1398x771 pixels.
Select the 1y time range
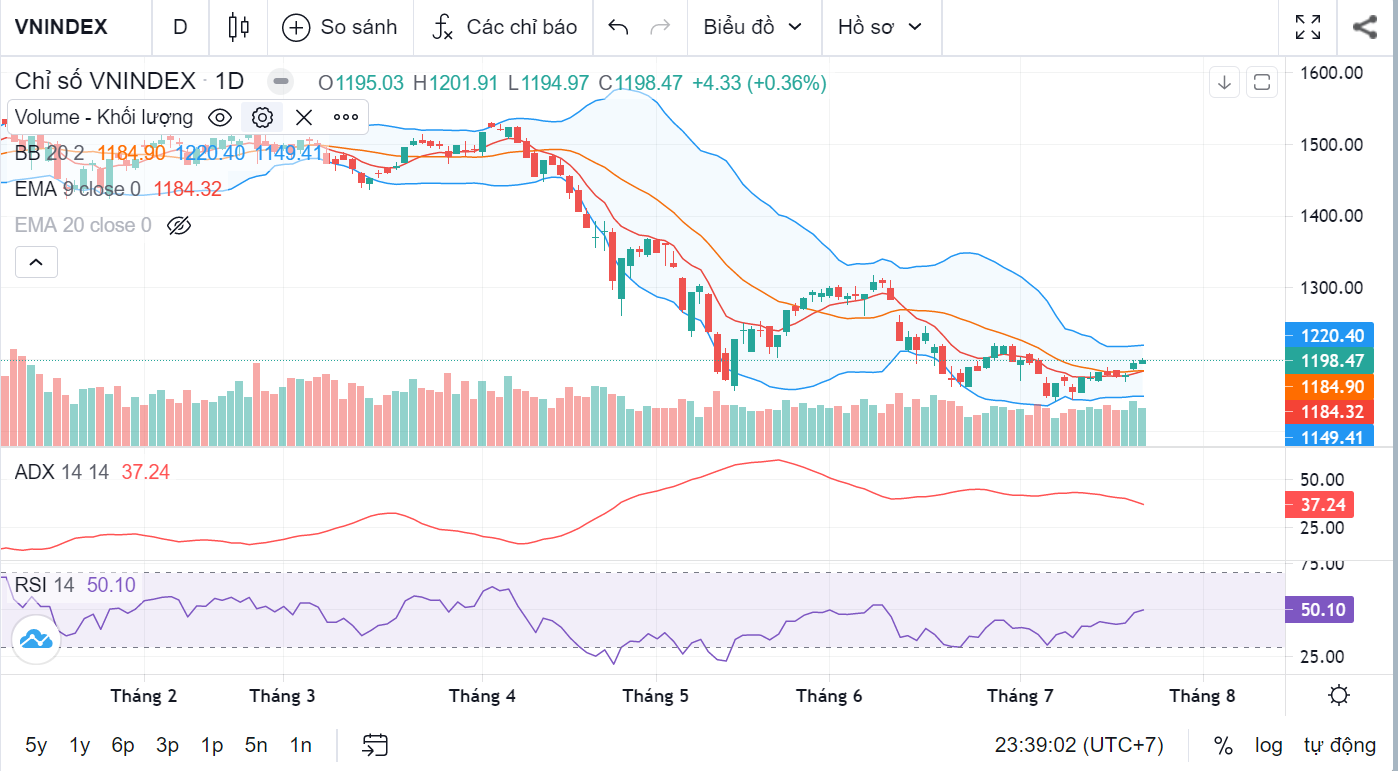[80, 745]
